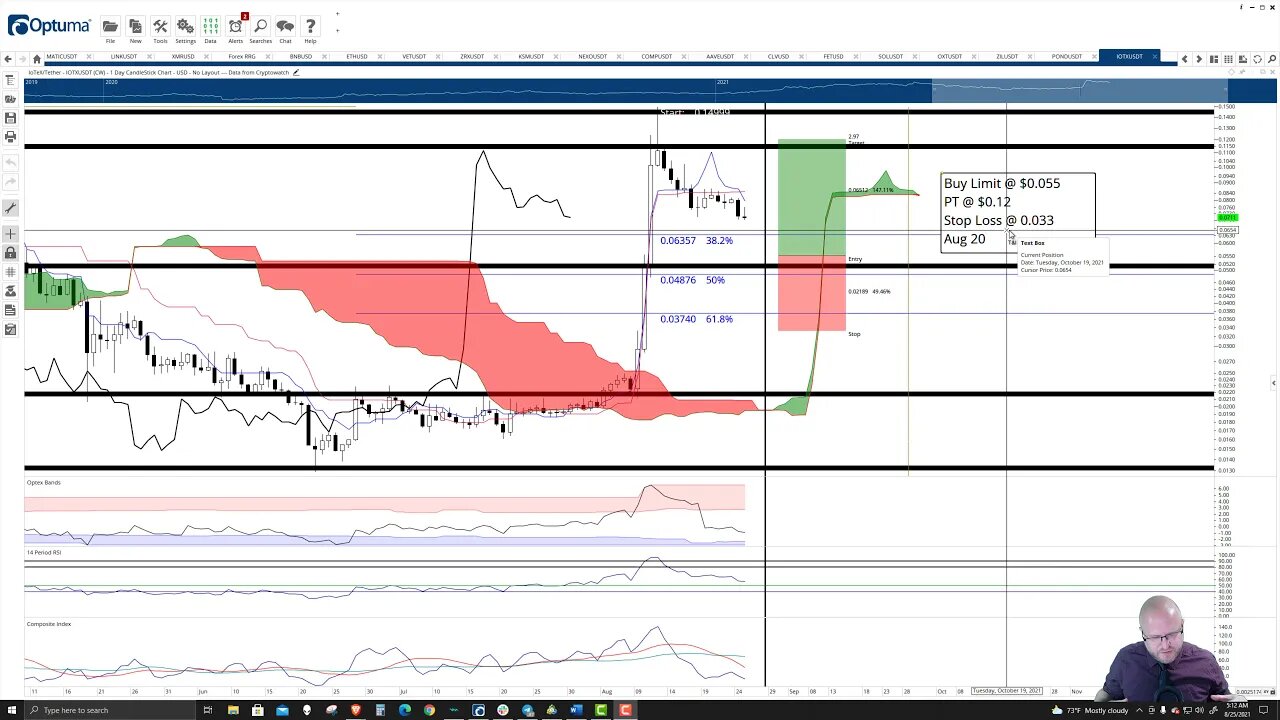Click the date label on the time axis
Viewport: 1280px width, 720px height.
(1006, 691)
